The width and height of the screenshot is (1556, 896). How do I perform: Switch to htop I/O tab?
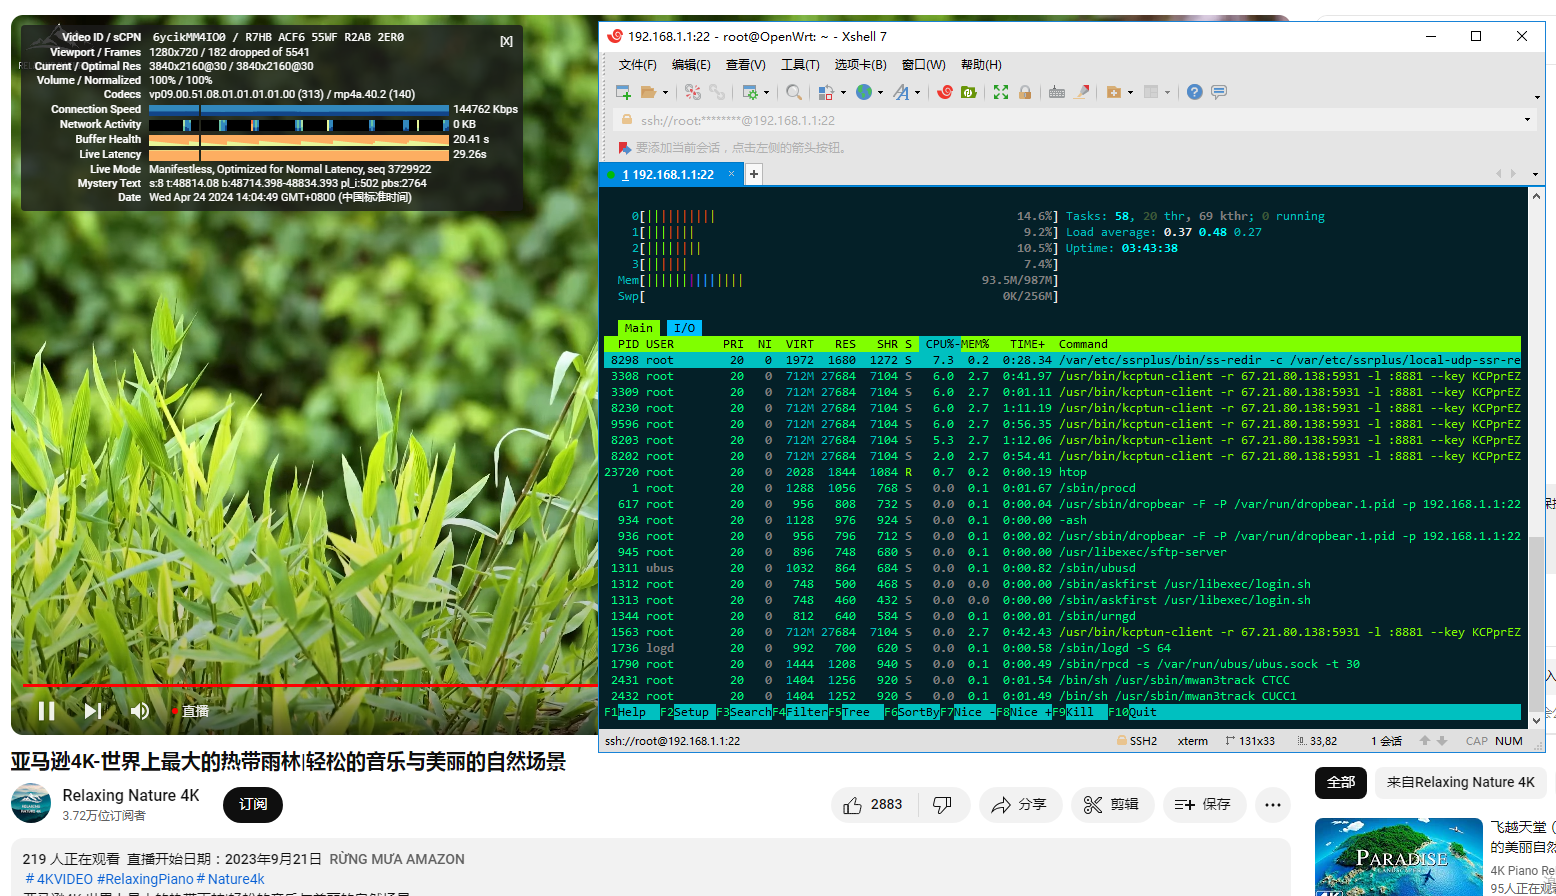tap(684, 328)
